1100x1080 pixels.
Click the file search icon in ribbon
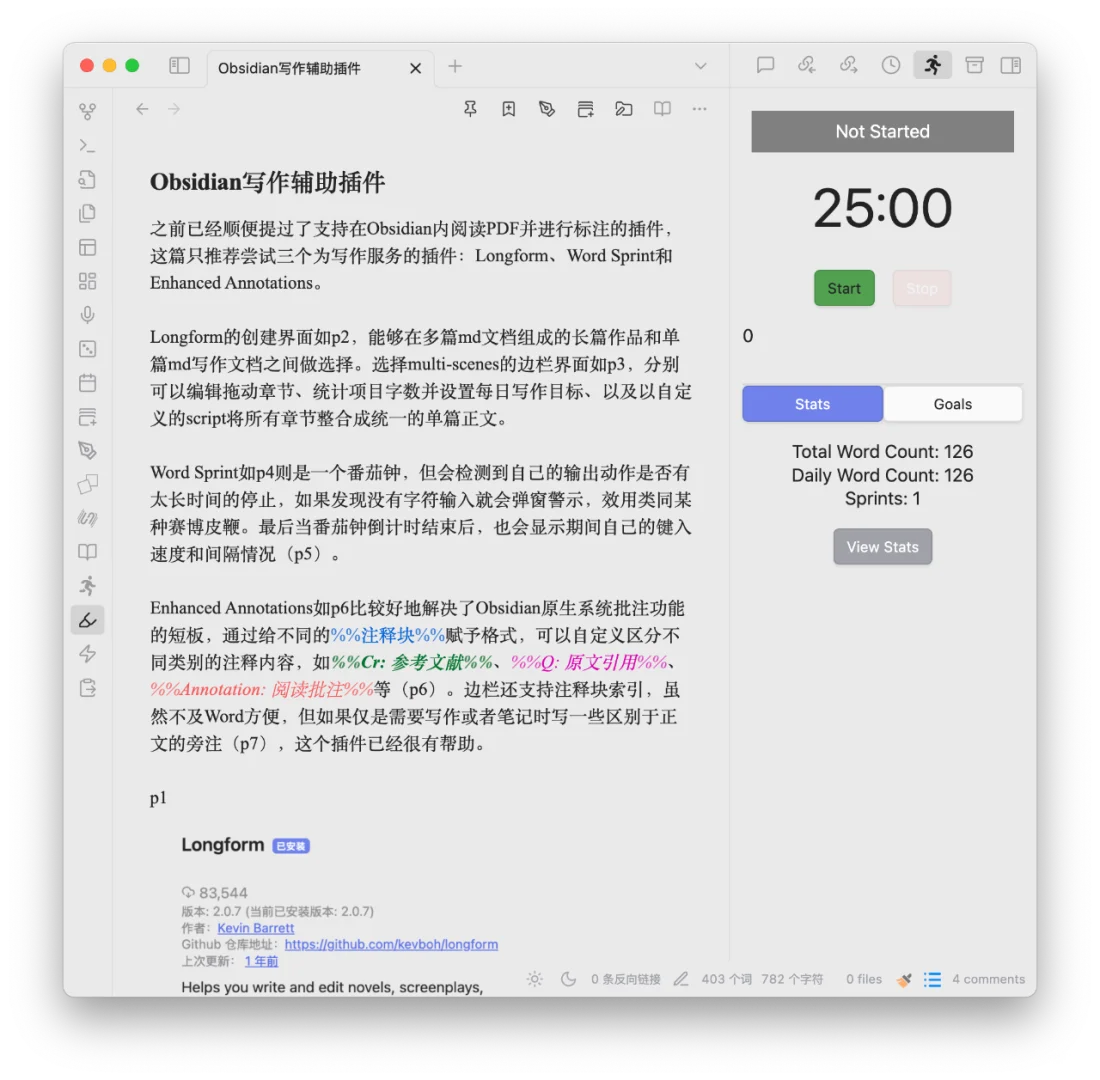(88, 180)
